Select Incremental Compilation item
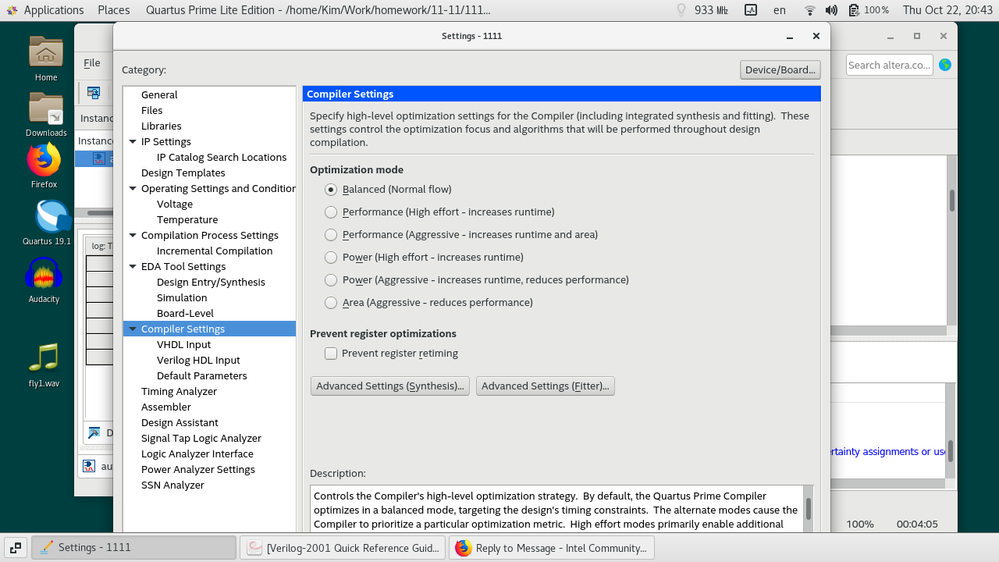This screenshot has width=999, height=562. [215, 251]
